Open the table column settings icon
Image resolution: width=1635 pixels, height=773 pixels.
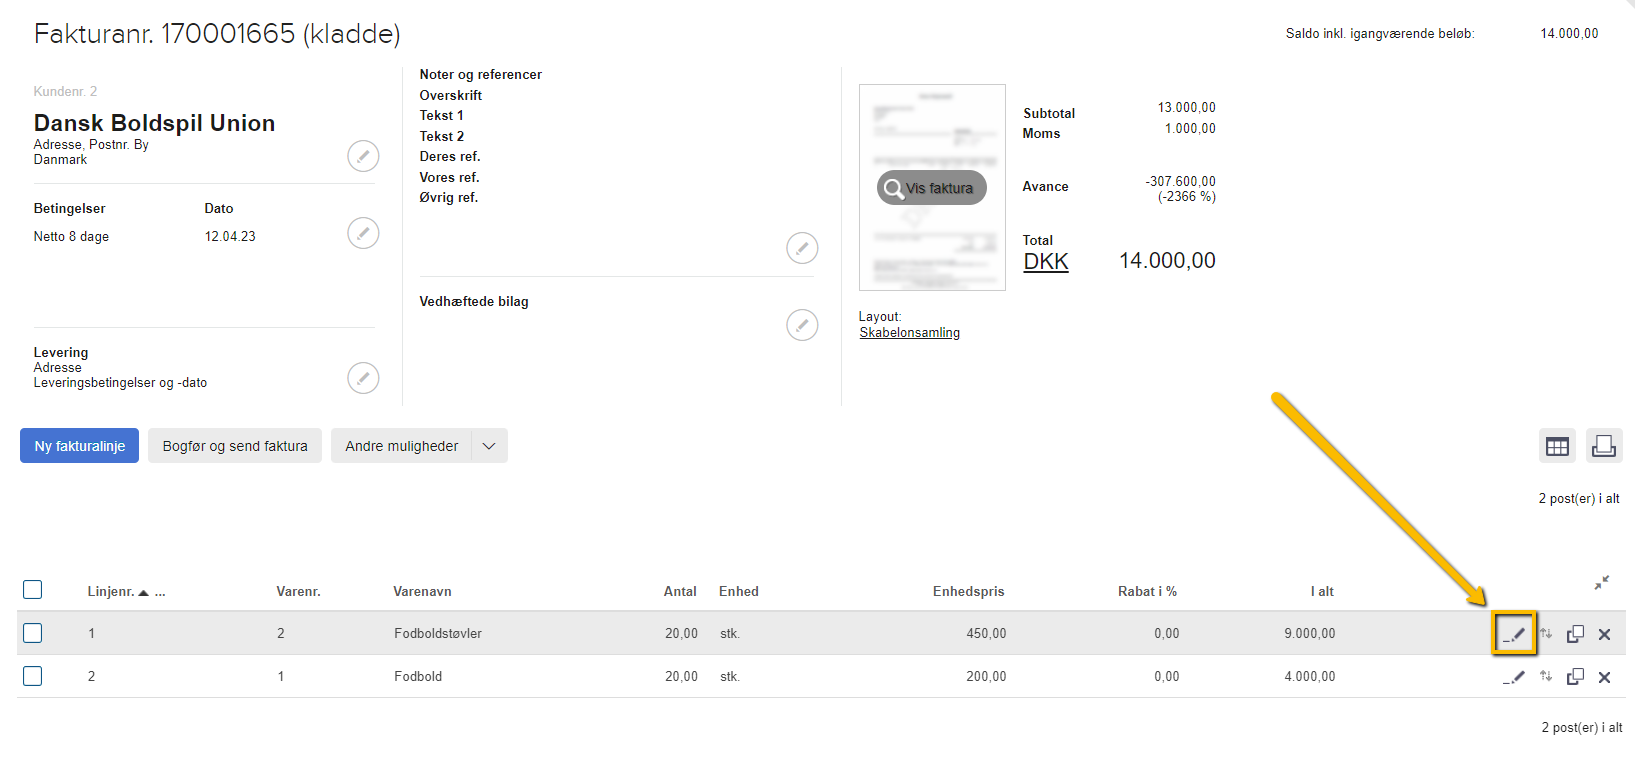pos(1557,446)
